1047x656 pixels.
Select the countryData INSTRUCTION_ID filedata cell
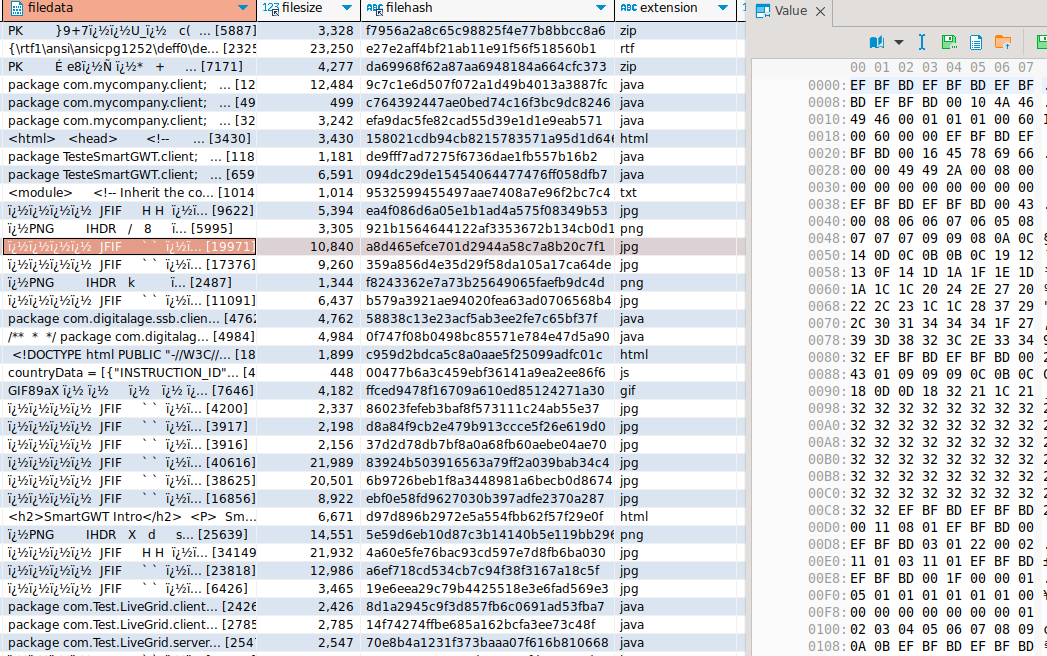[130, 373]
